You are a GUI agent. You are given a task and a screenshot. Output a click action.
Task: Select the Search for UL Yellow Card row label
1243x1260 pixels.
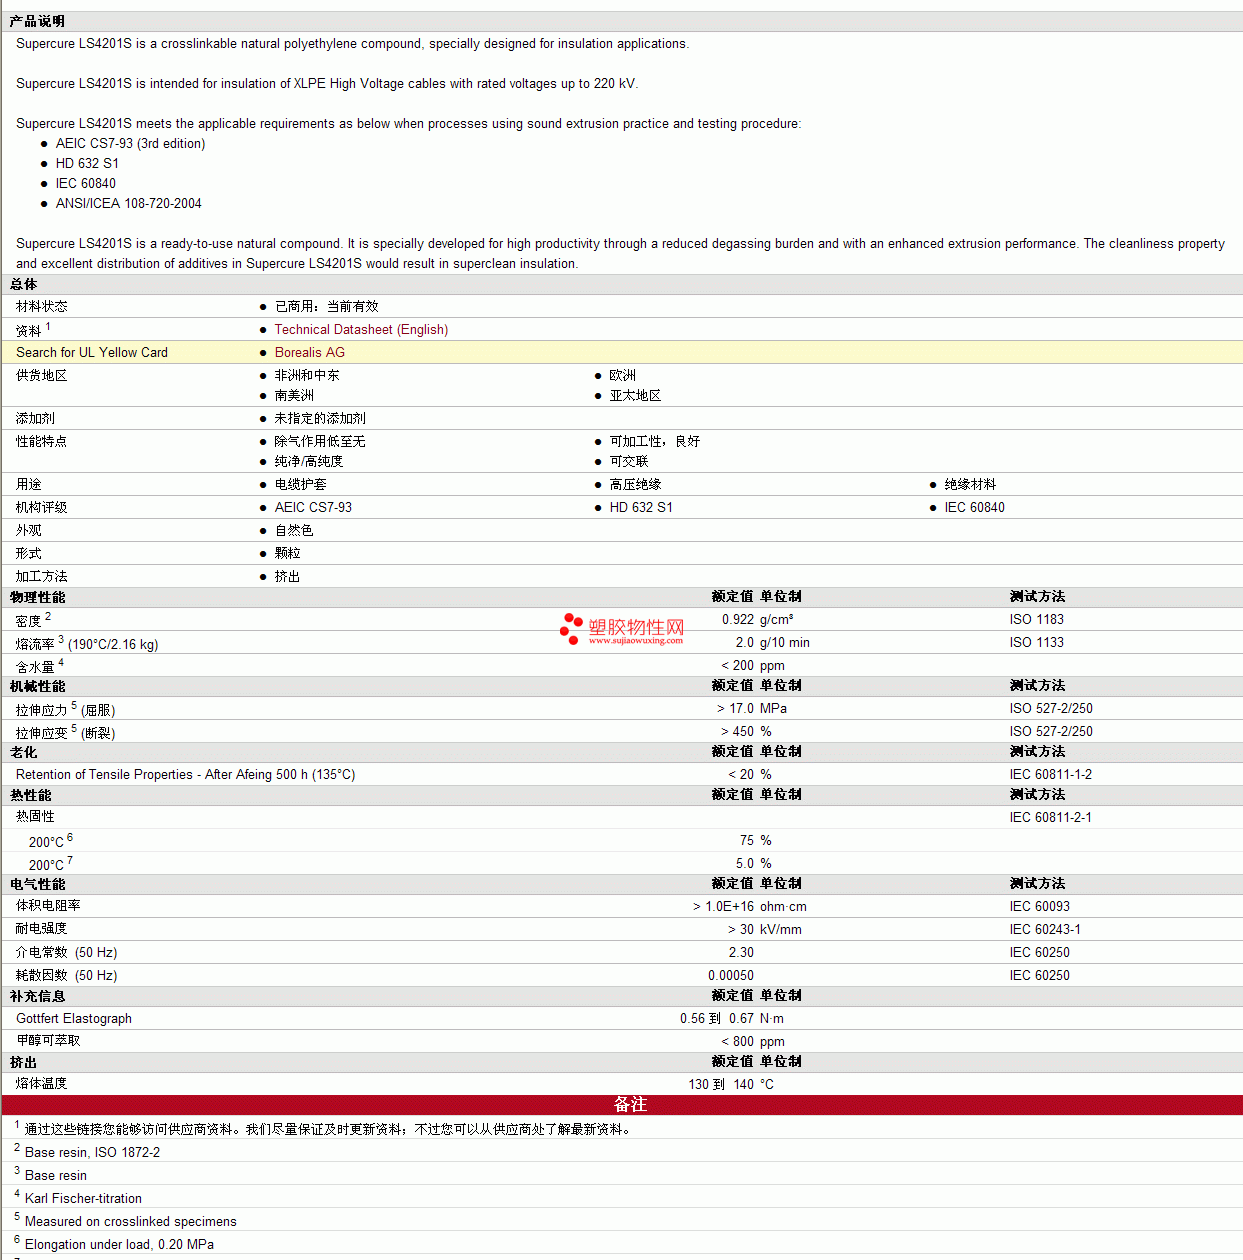pos(92,352)
